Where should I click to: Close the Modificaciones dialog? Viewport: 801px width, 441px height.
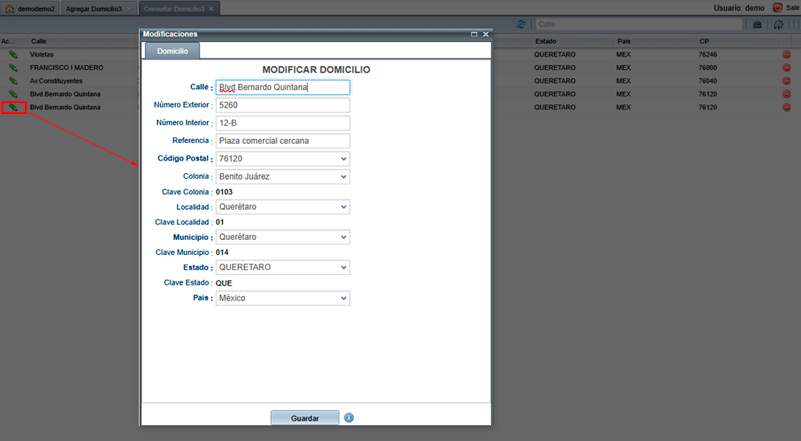point(486,34)
